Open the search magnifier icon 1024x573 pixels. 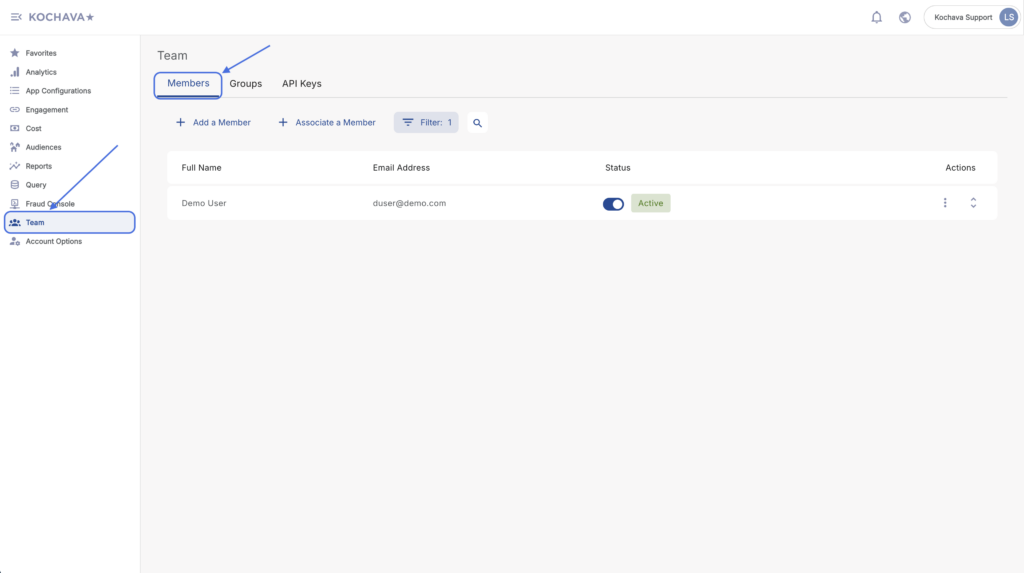click(478, 123)
